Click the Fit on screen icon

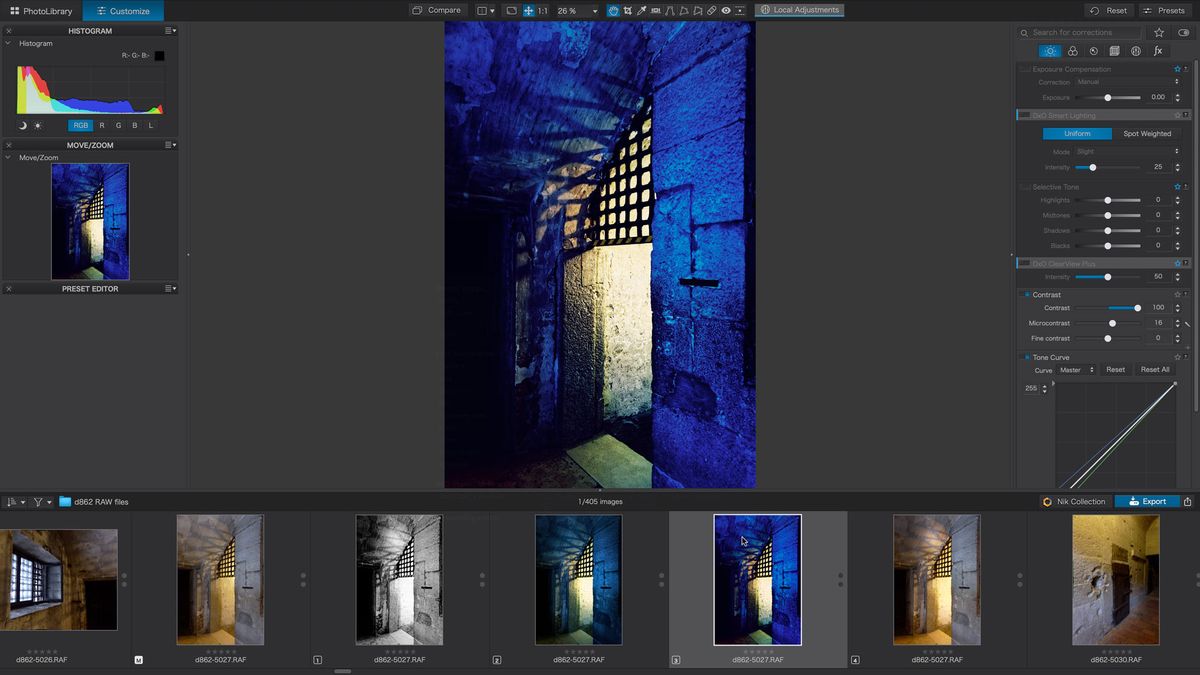(511, 10)
